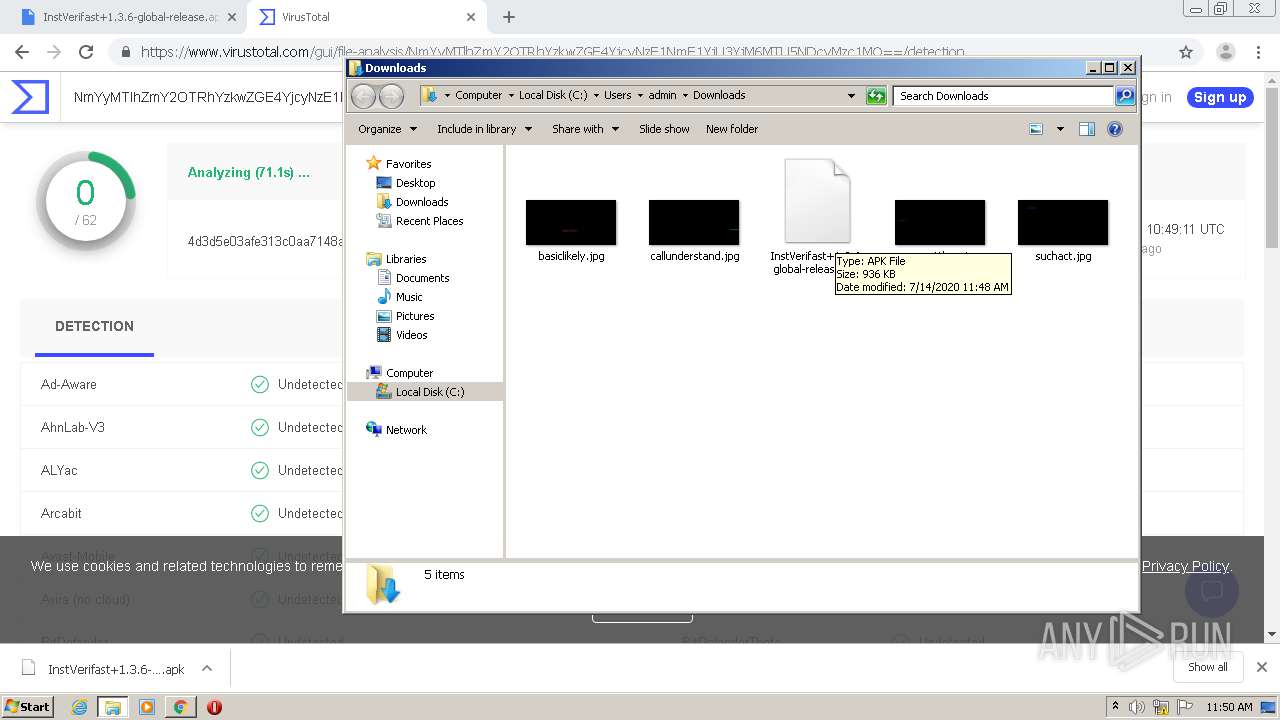Switch to the InstVerifast browser tab
1280x720 pixels.
(128, 17)
